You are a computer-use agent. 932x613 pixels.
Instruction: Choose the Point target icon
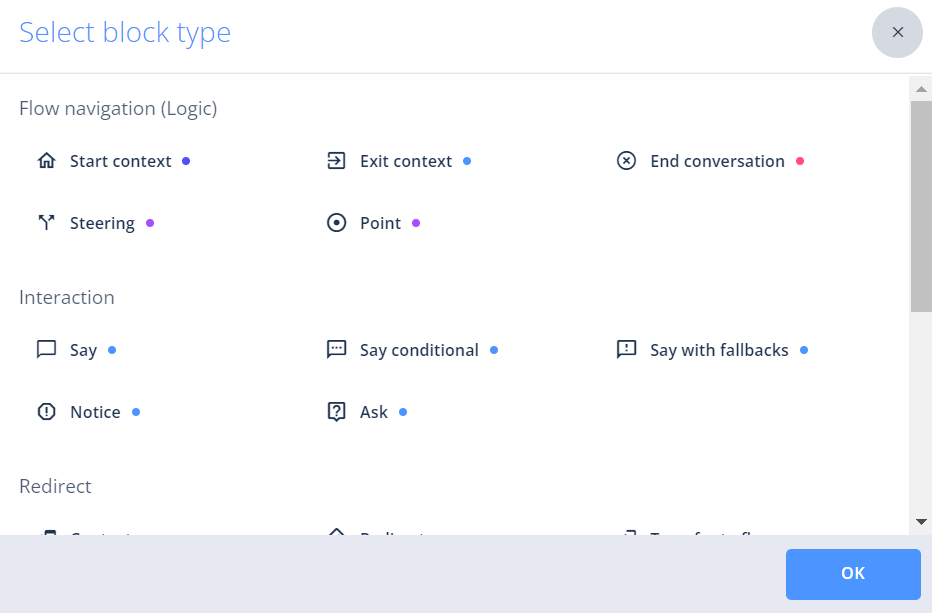(x=336, y=223)
